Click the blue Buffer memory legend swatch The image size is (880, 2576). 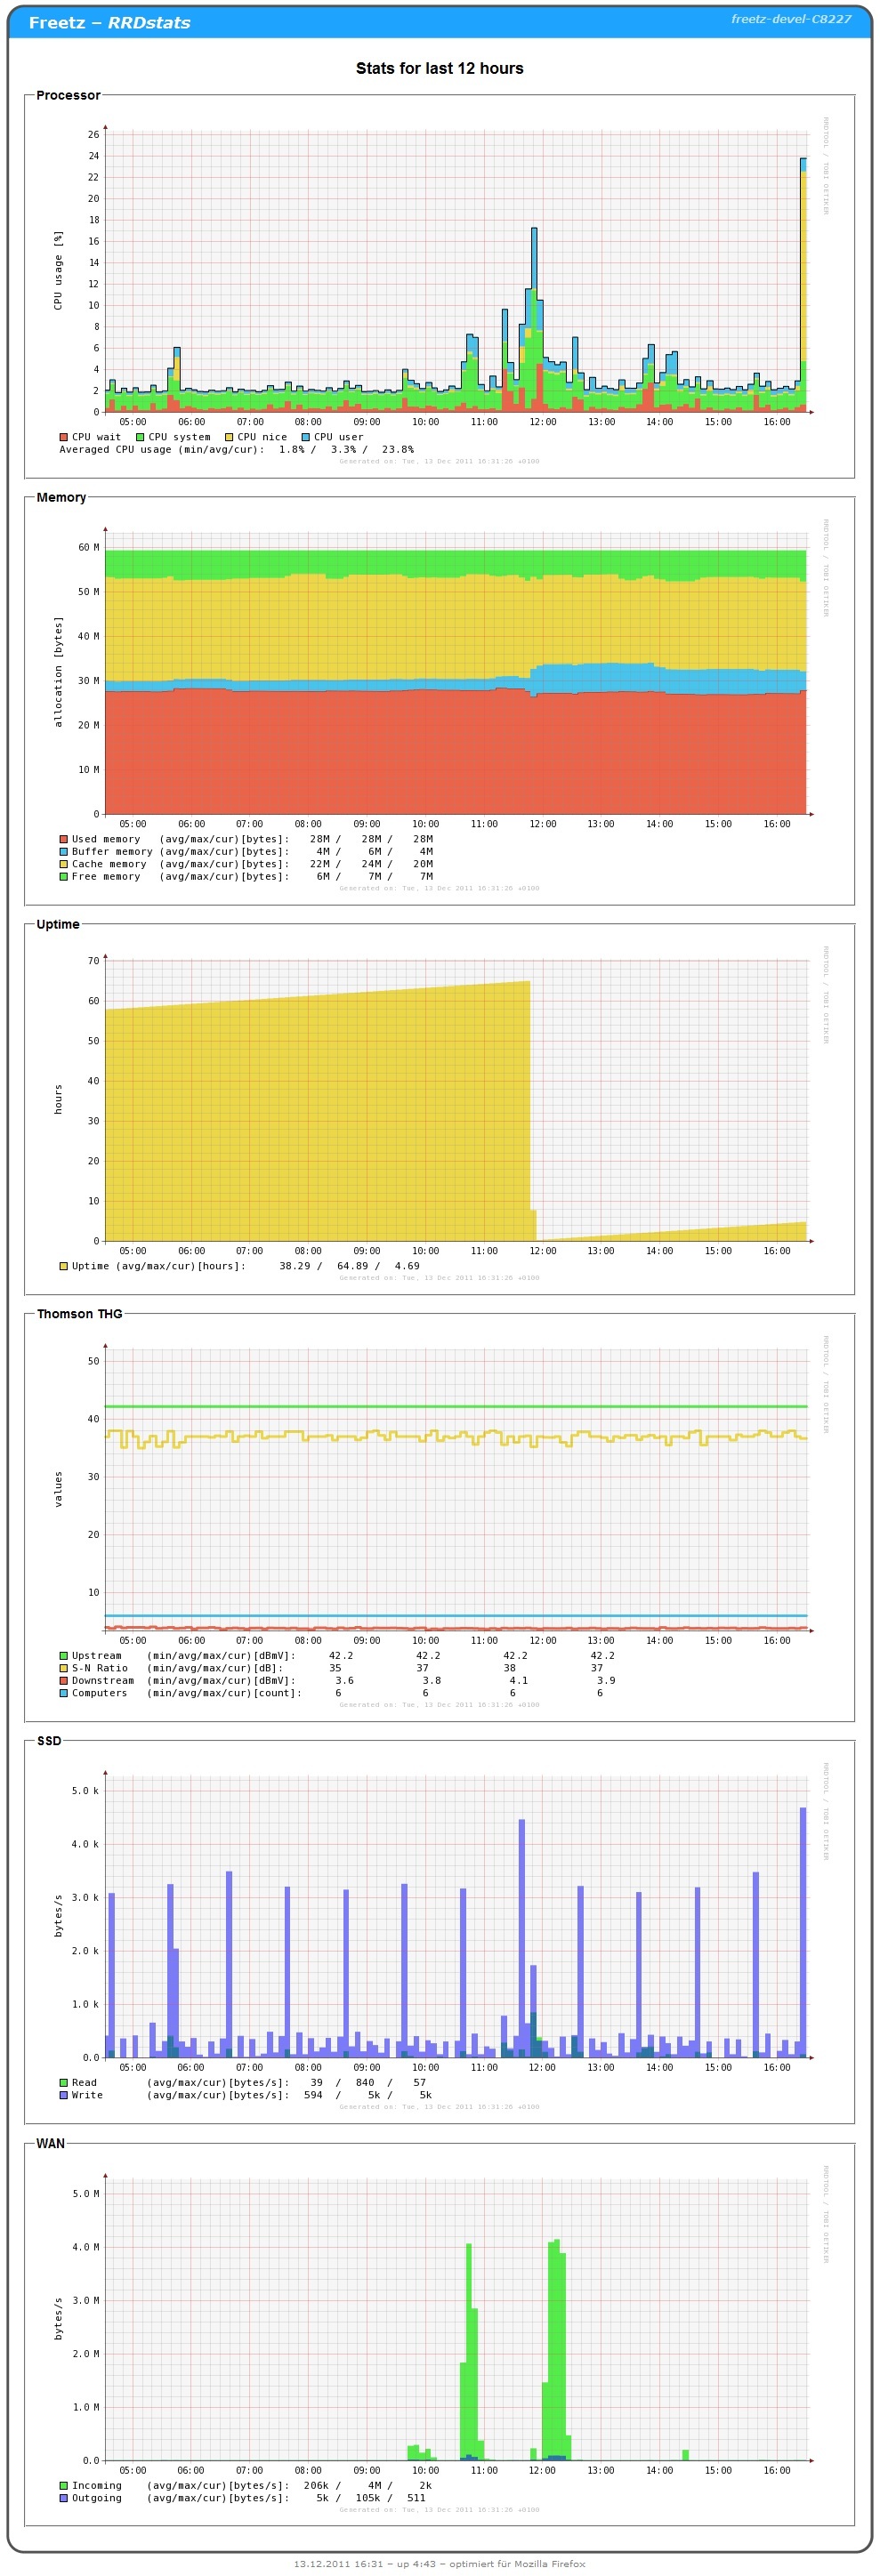pos(64,852)
